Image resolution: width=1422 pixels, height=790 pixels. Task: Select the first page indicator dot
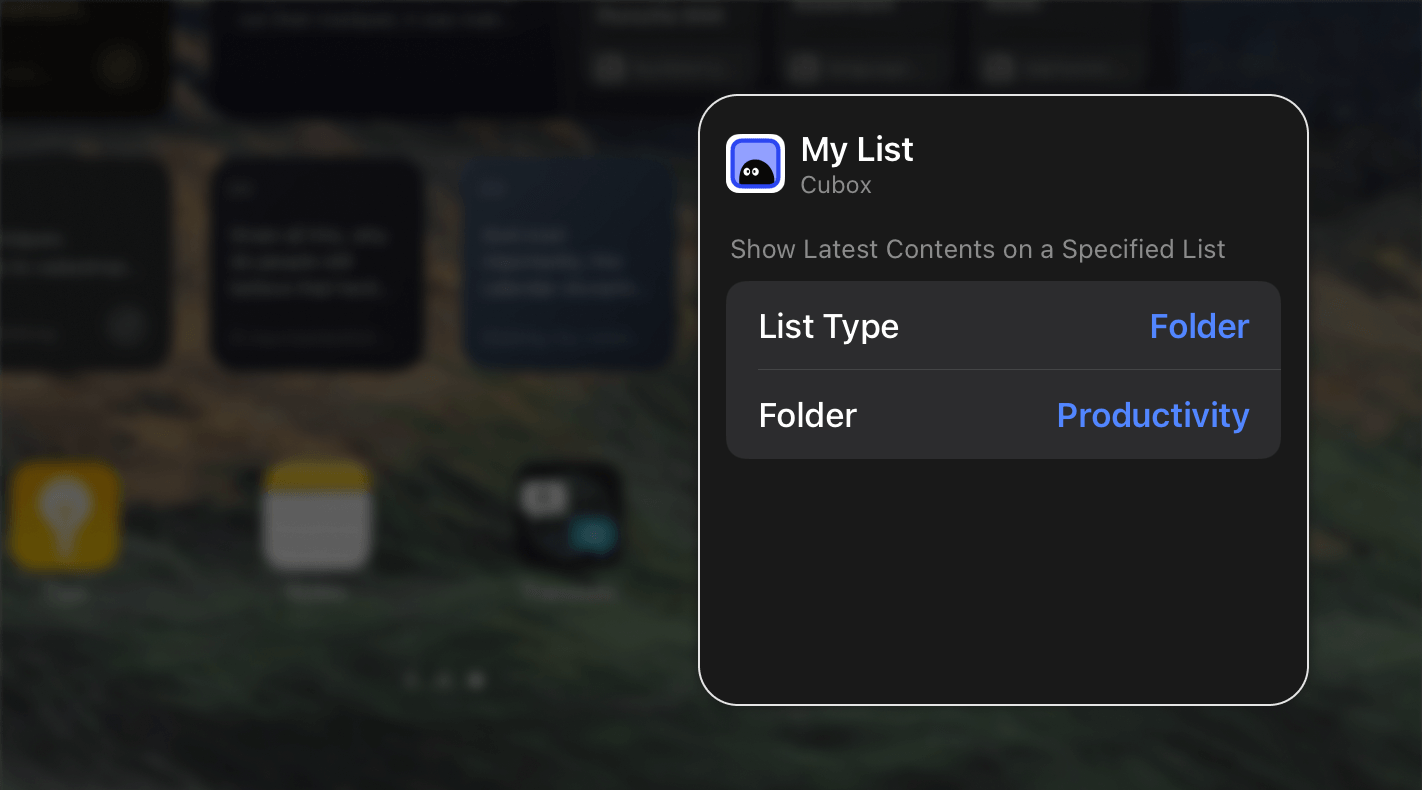[411, 681]
